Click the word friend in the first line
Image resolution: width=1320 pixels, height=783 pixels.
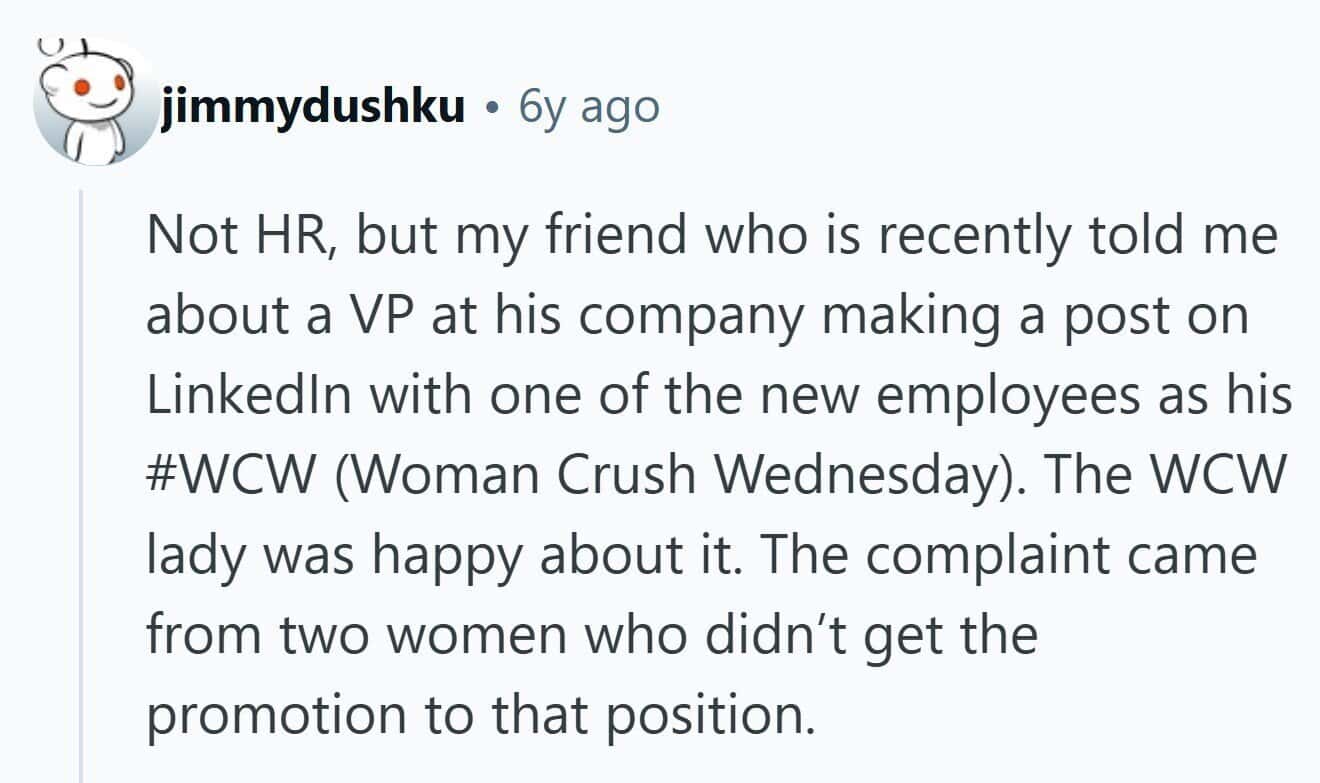545,236
